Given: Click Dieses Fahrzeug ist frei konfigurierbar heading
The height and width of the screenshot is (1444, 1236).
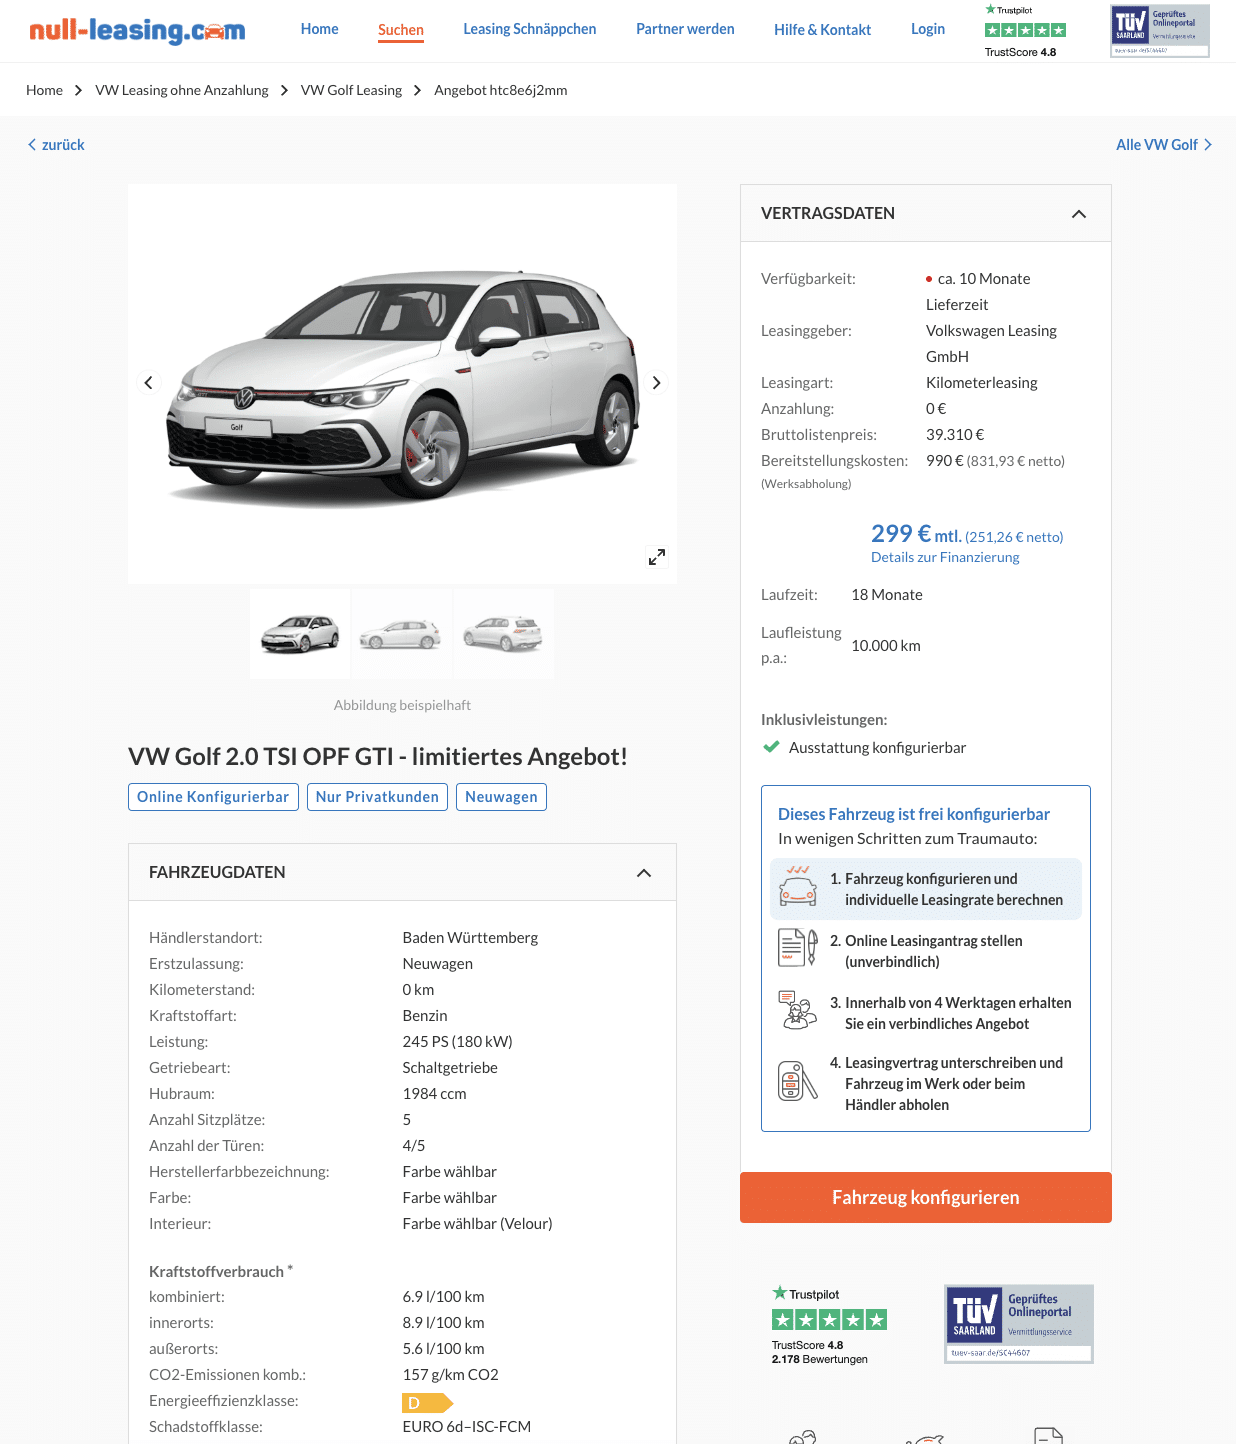Looking at the screenshot, I should tap(914, 814).
